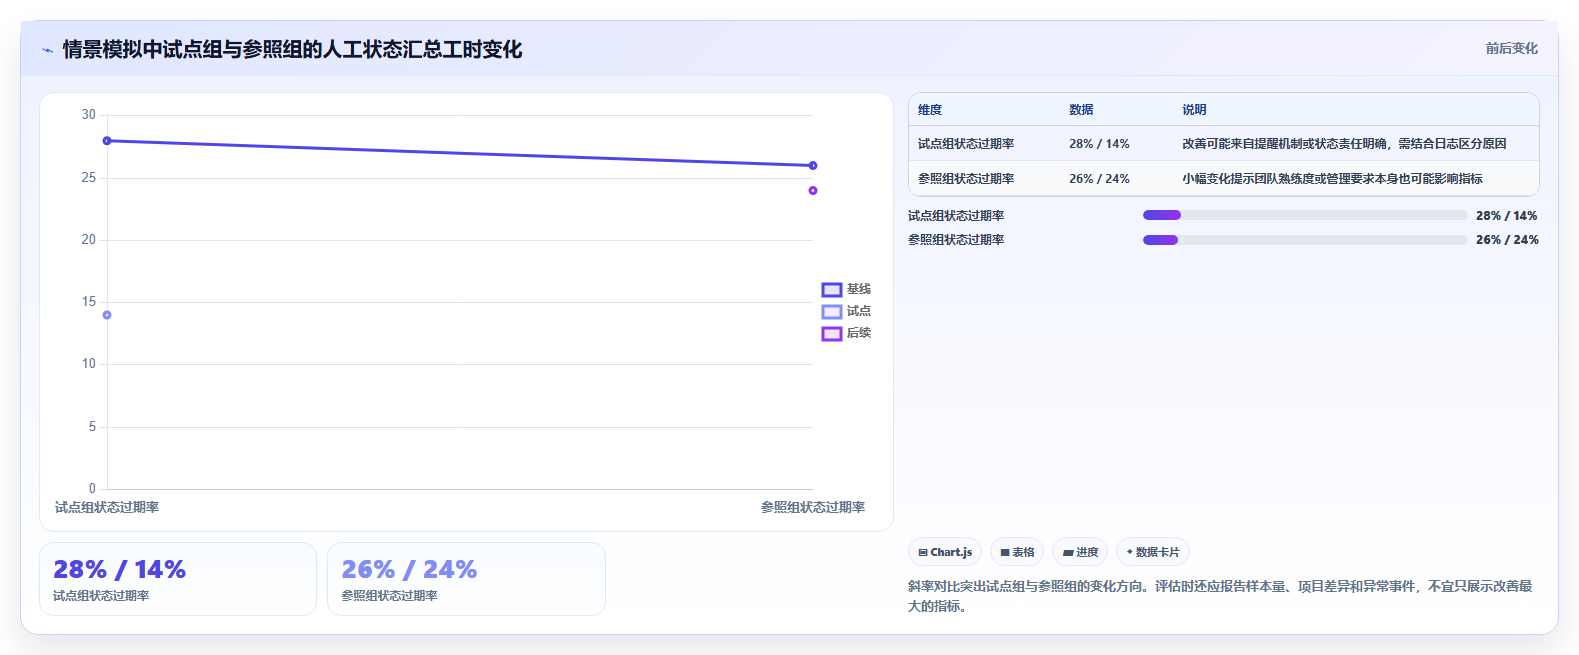Click the 试点组状态过期率 progress row label
This screenshot has width=1579, height=655.
pyautogui.click(x=956, y=216)
